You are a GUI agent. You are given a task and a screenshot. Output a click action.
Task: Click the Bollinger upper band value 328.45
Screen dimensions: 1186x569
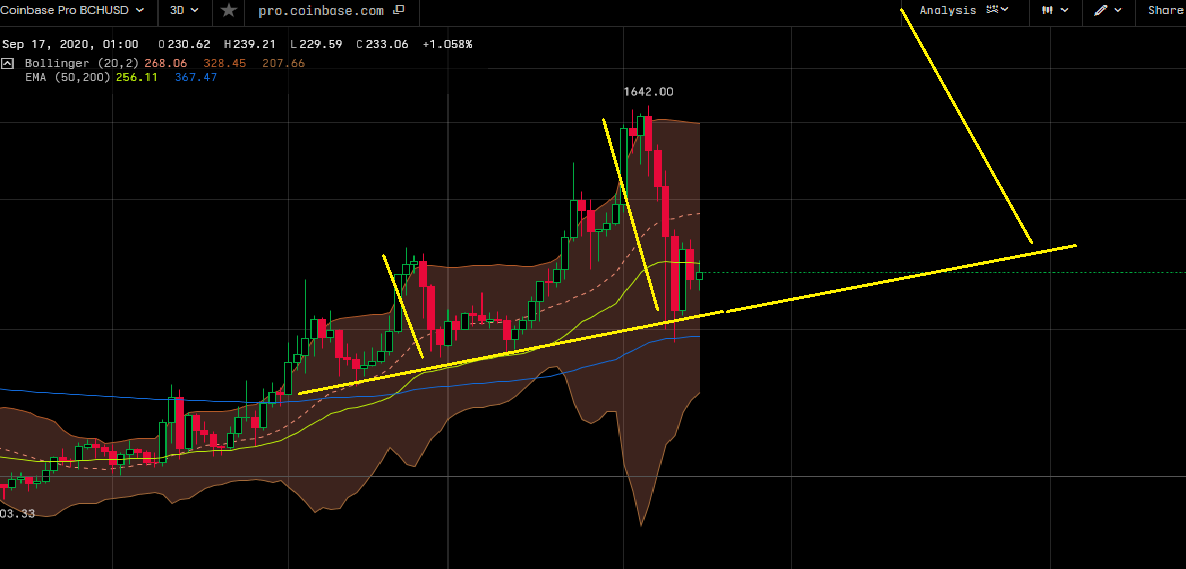pyautogui.click(x=224, y=64)
